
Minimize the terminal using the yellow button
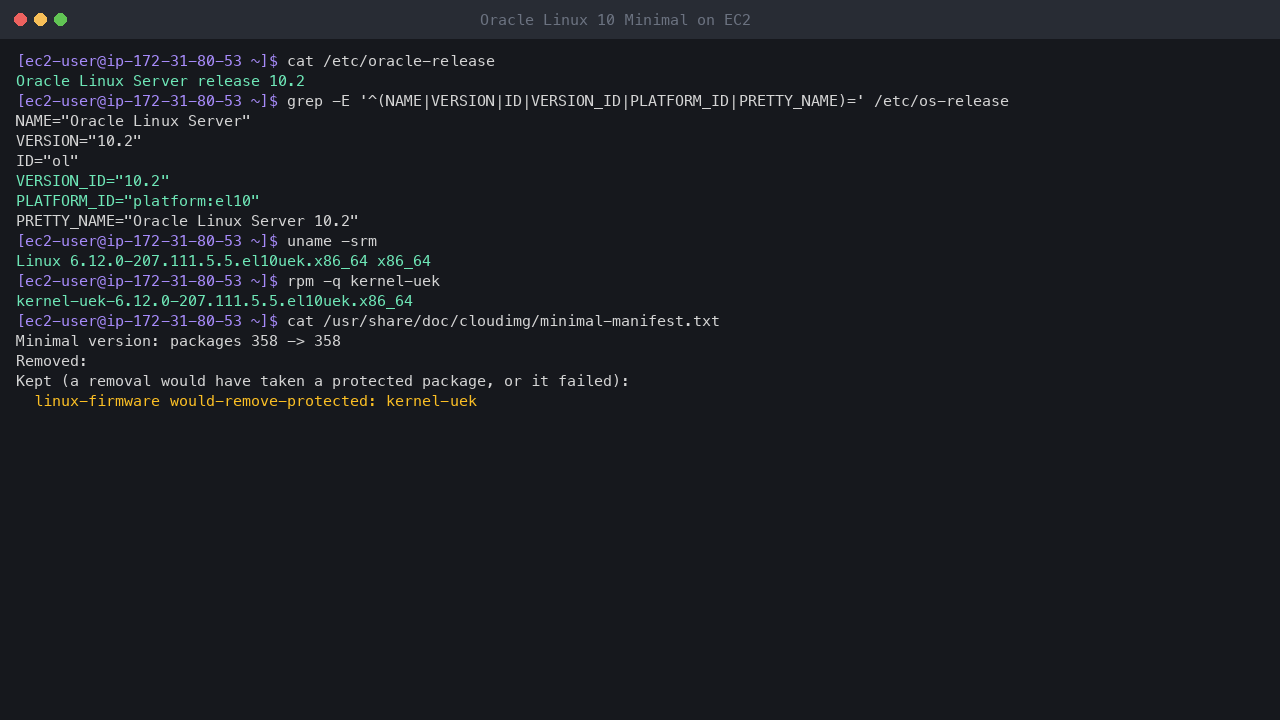point(40,20)
